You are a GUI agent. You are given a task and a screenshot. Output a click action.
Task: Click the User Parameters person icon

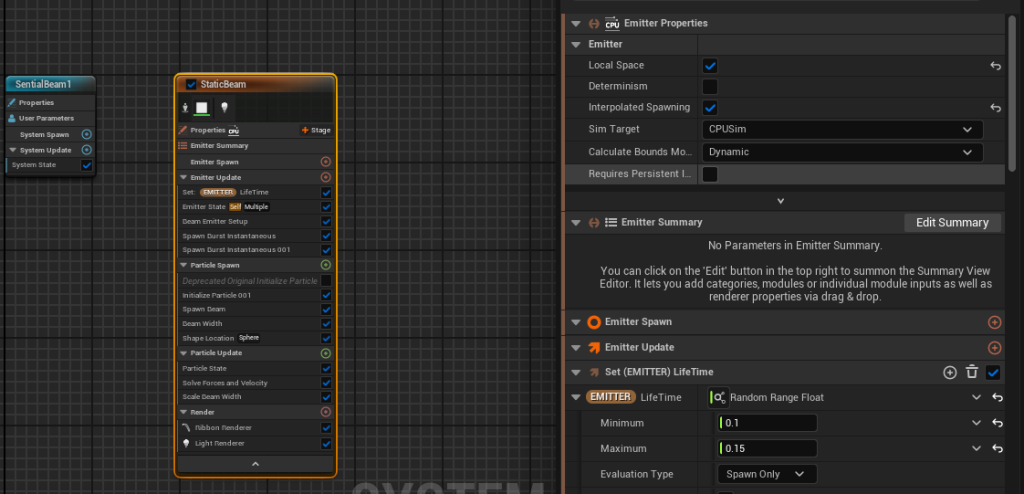tap(12, 118)
